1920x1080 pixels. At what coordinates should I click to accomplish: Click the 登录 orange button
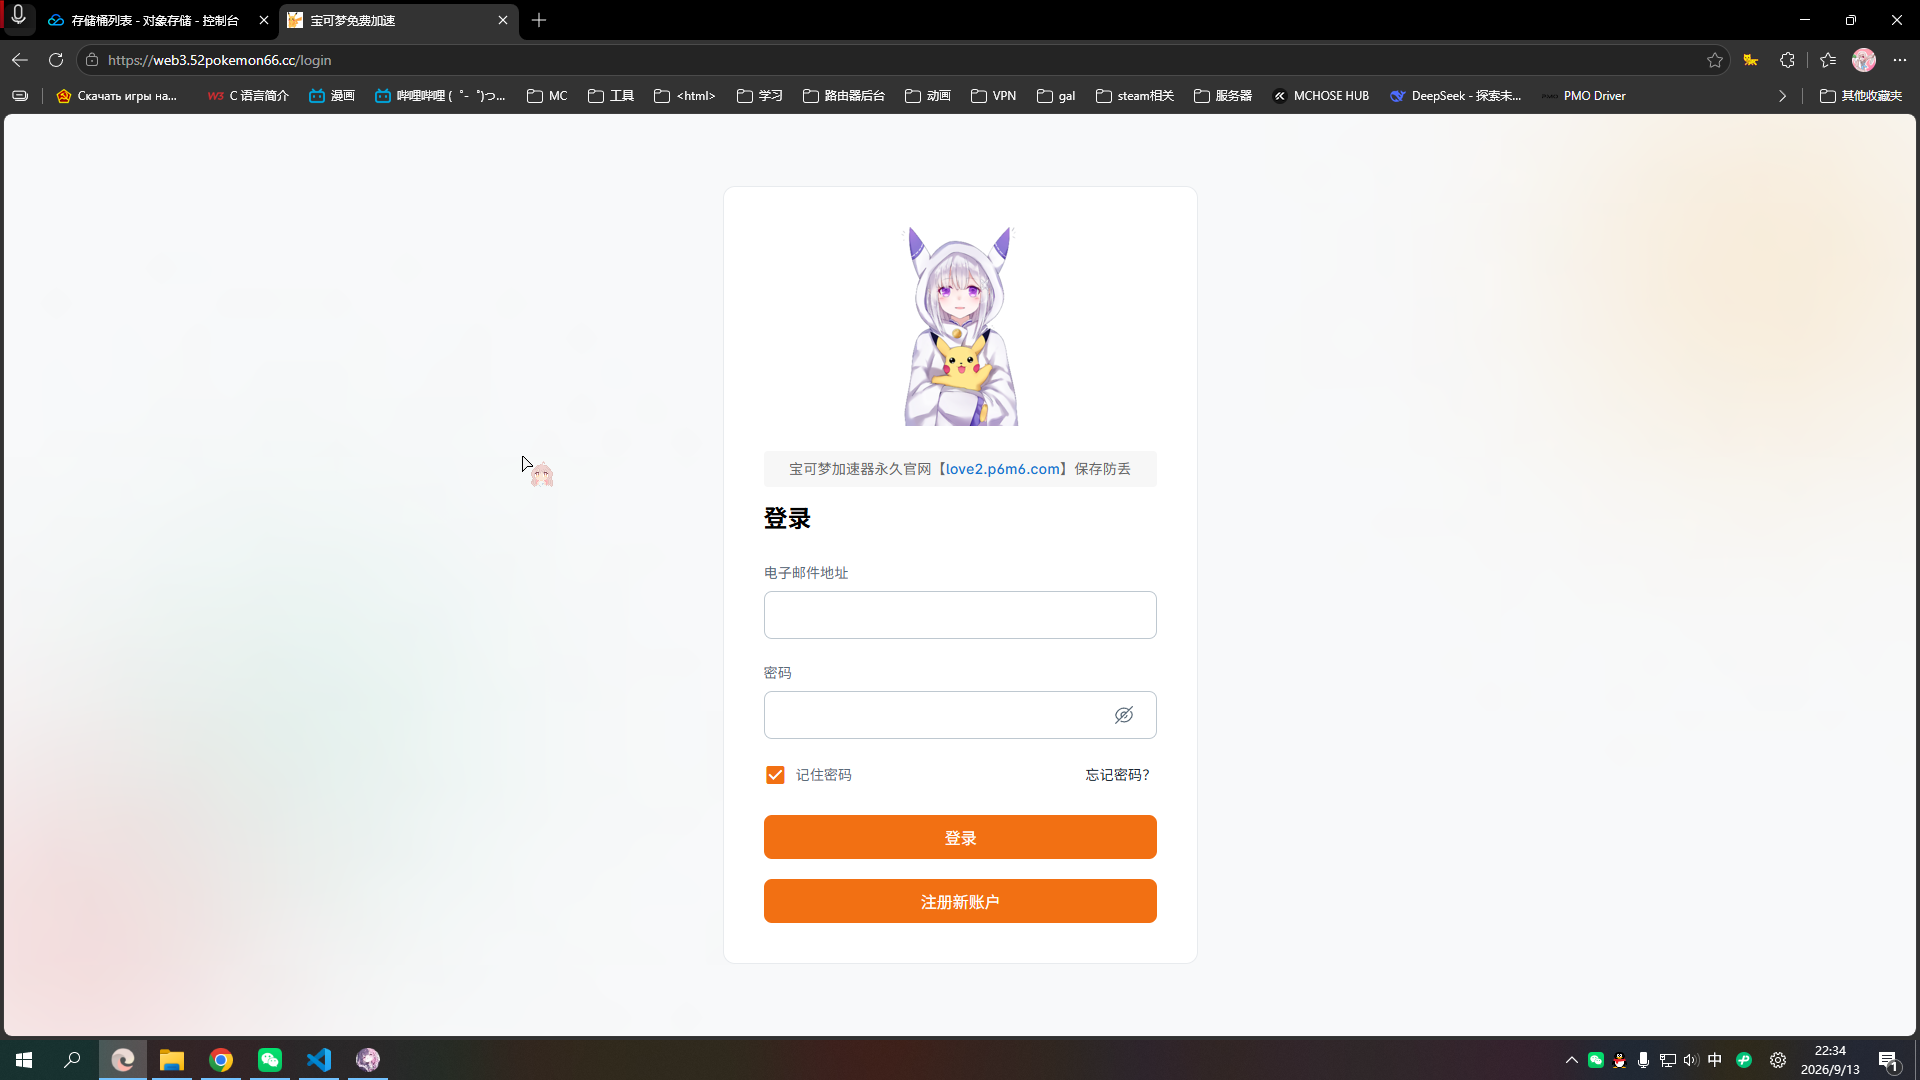pyautogui.click(x=960, y=837)
